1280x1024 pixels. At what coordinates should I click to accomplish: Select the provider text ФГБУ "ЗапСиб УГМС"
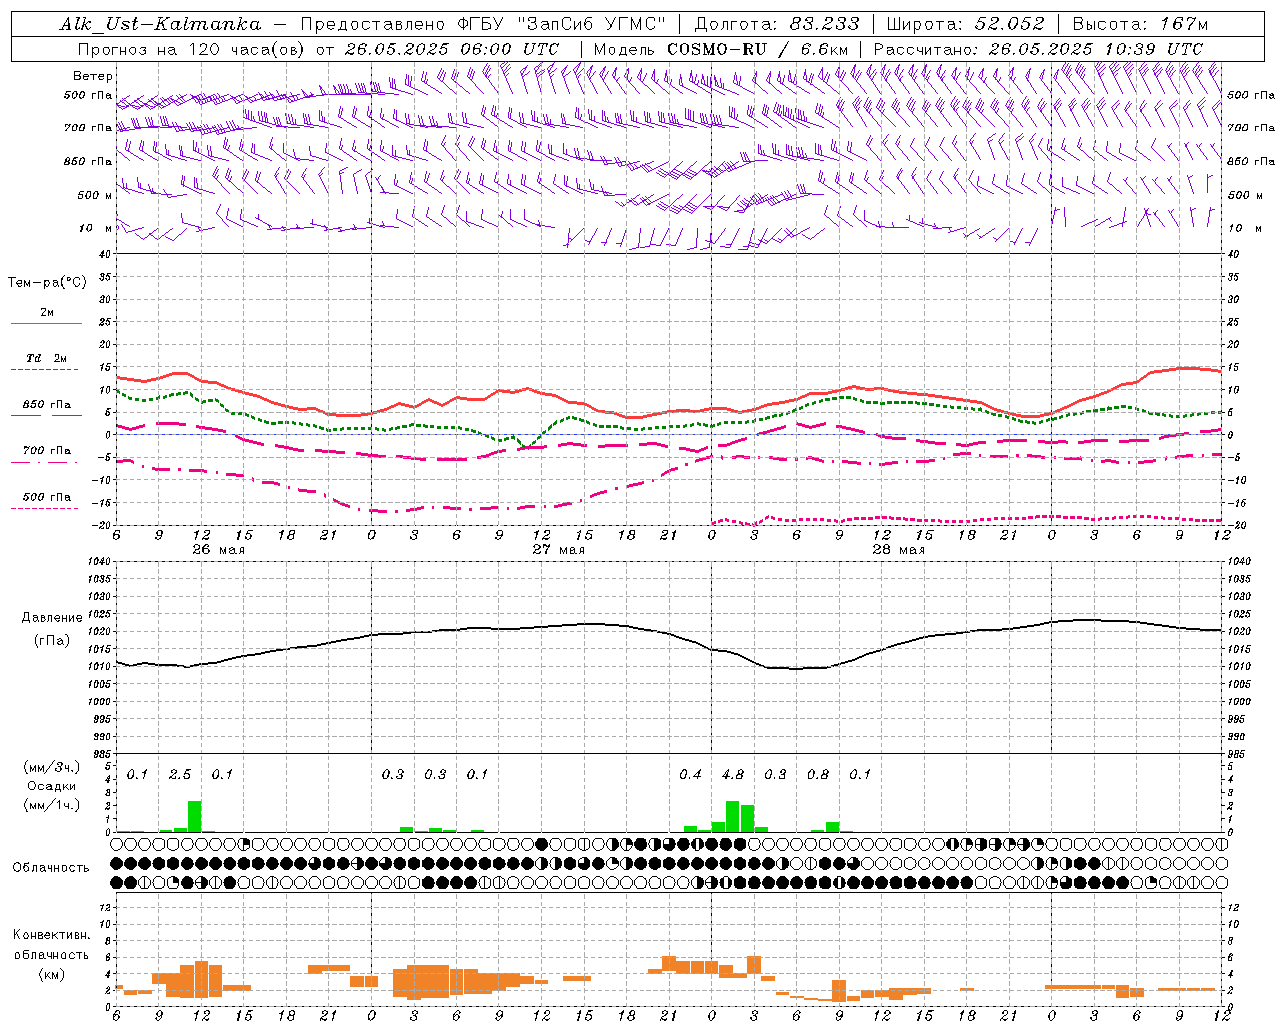click(x=563, y=24)
